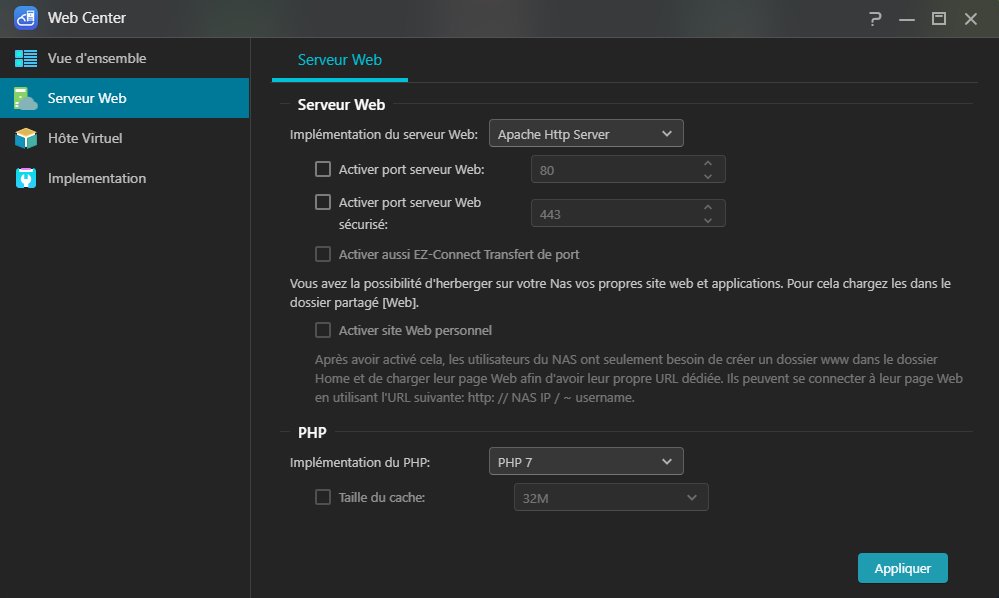Image resolution: width=999 pixels, height=598 pixels.
Task: Click the Hôte Virtuel cube icon
Action: click(26, 138)
